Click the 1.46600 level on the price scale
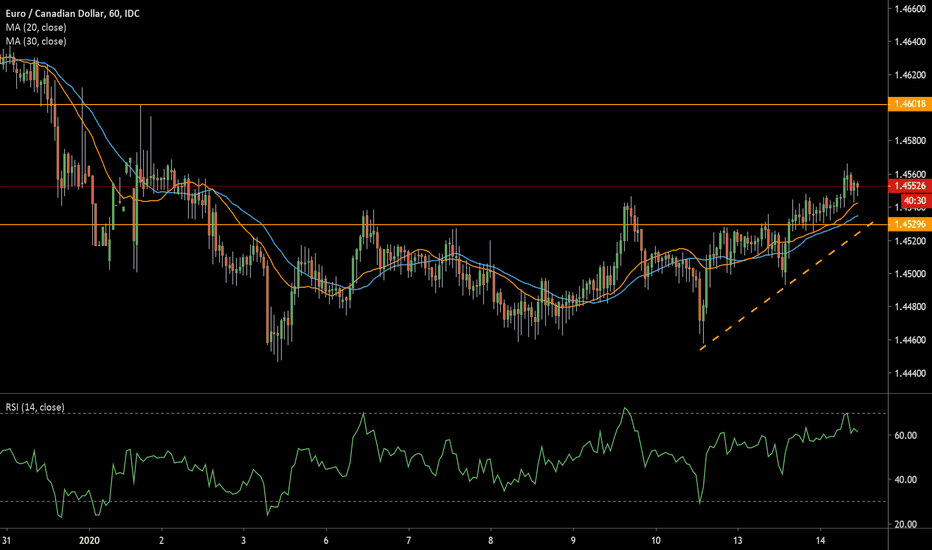This screenshot has width=932, height=550. 910,9
